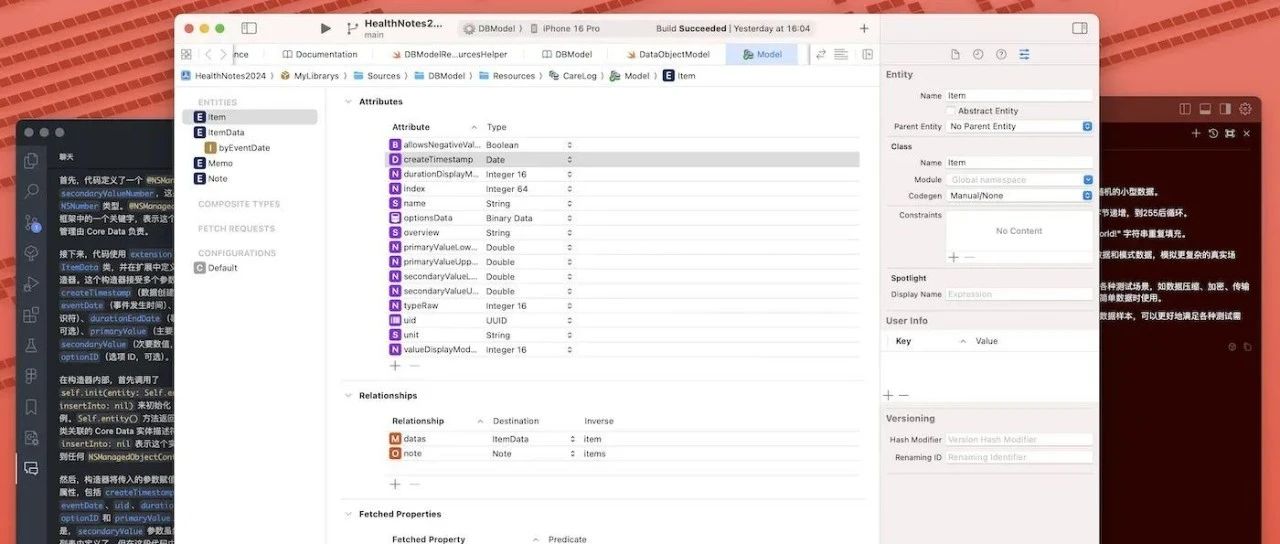Image resolution: width=1280 pixels, height=544 pixels.
Task: Toggle the Xcode inspector panel
Action: coord(1080,29)
